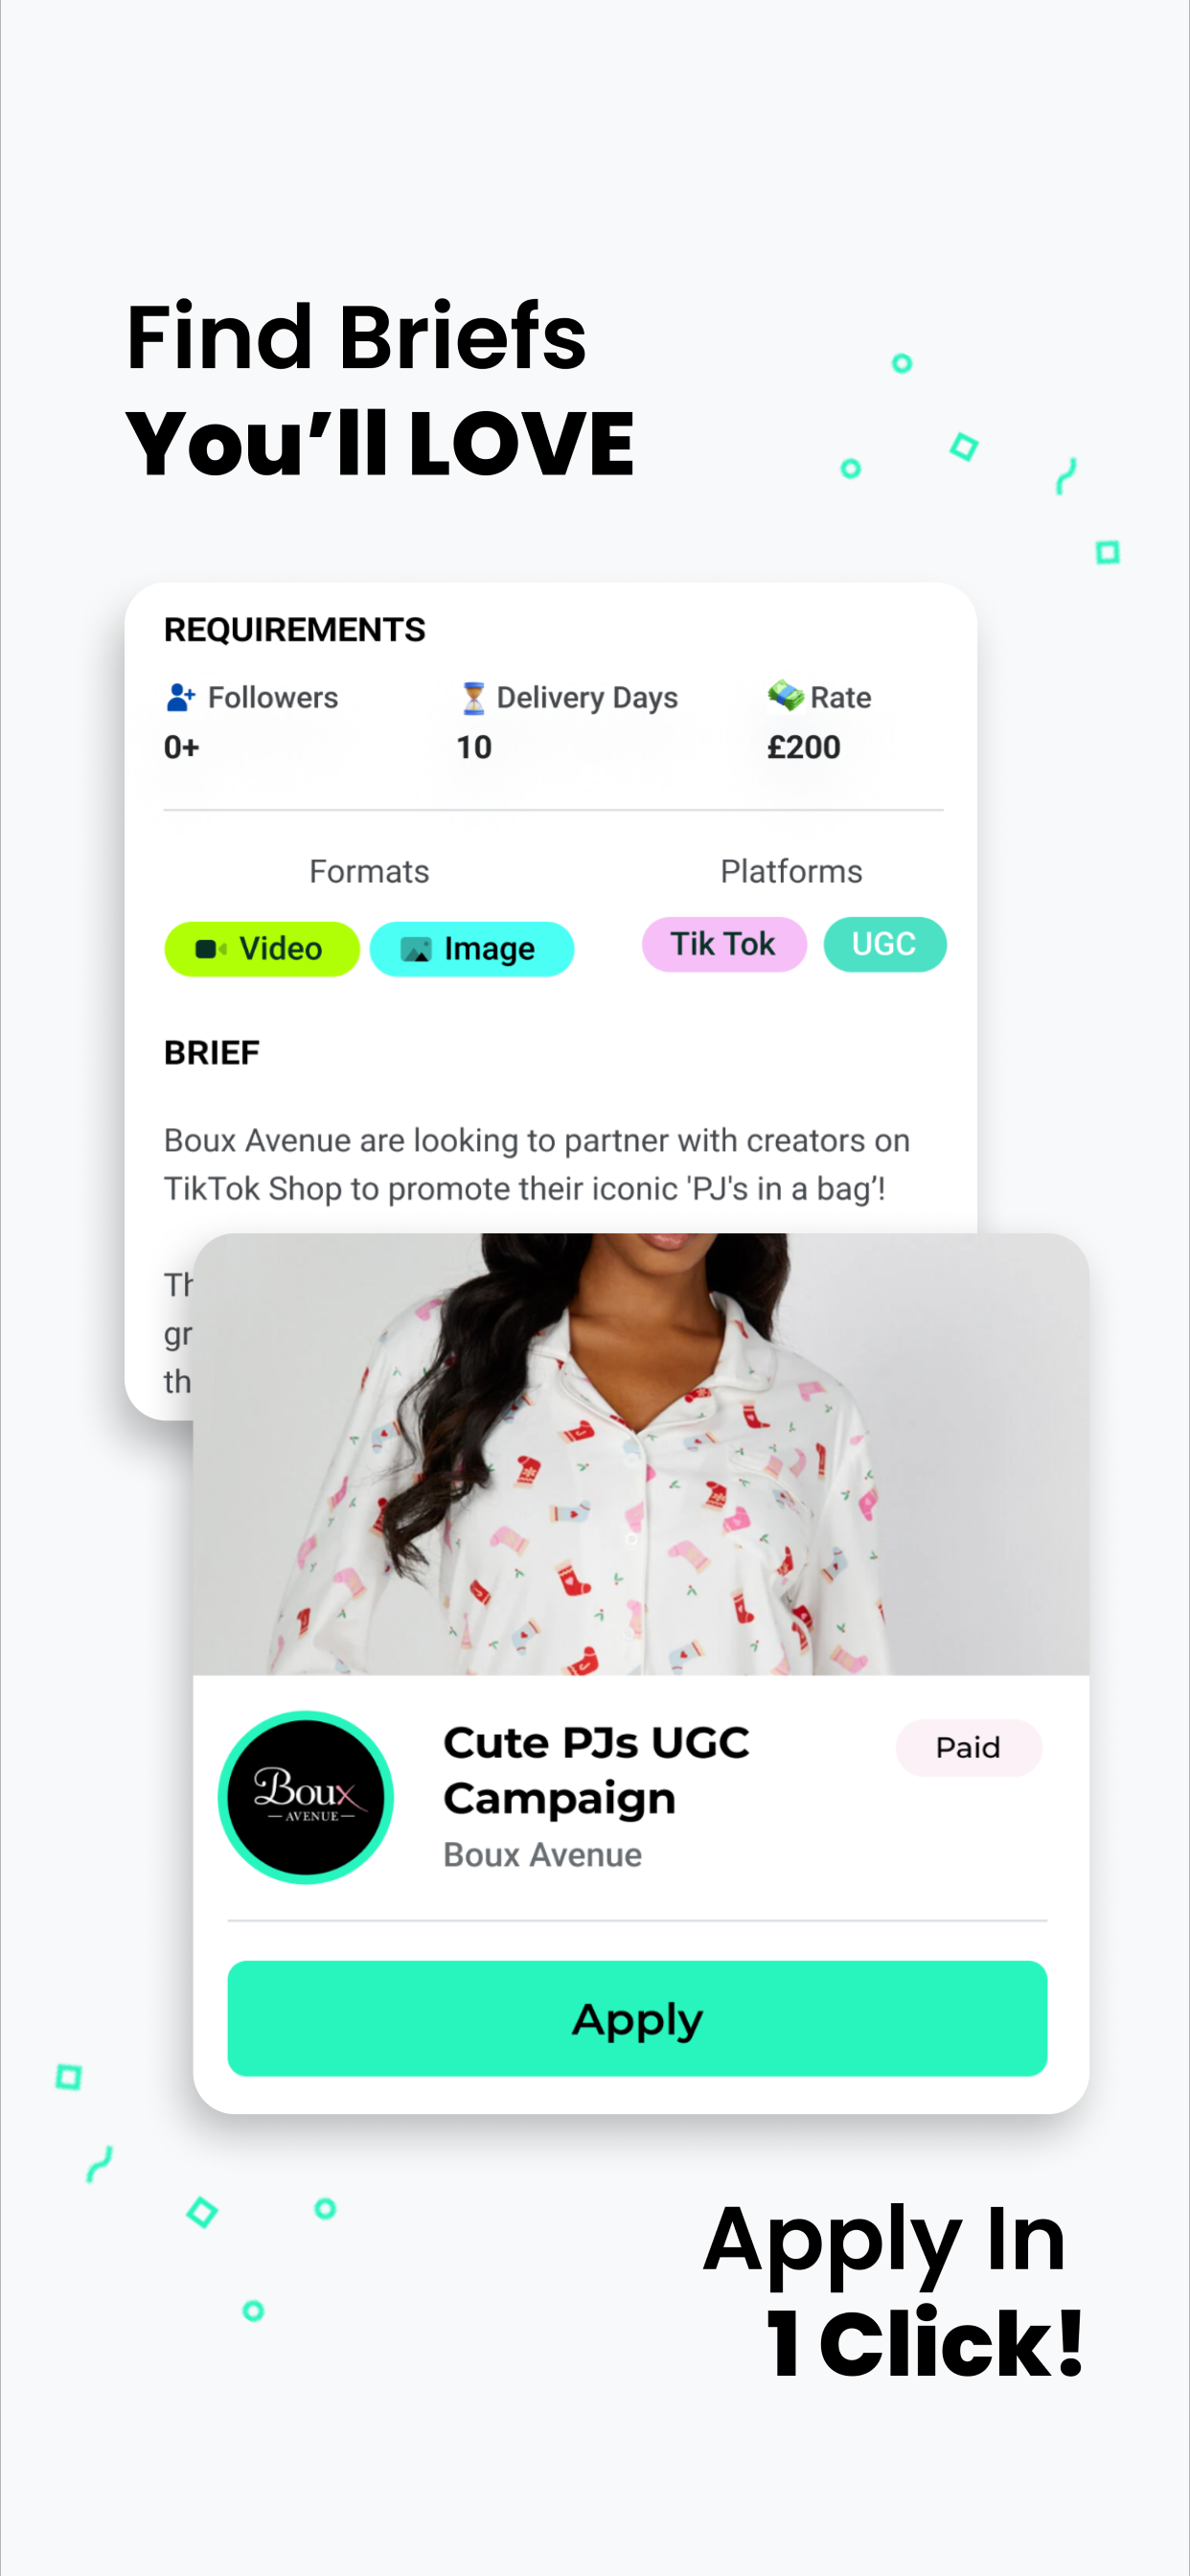Screen dimensions: 1190x2576
Task: Click the Boux Avenue brand name text
Action: click(543, 1855)
